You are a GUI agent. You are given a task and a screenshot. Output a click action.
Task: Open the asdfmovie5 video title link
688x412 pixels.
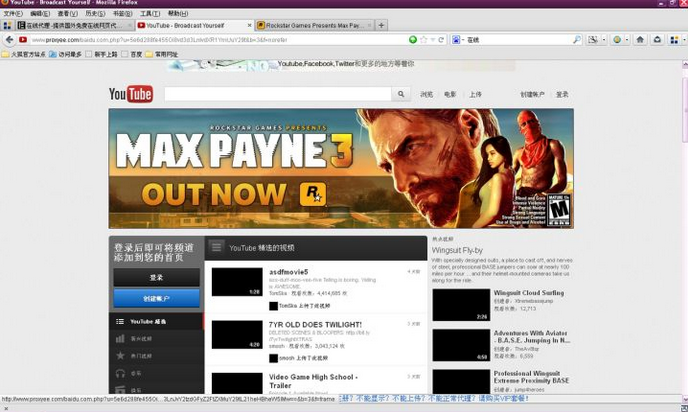coord(288,272)
